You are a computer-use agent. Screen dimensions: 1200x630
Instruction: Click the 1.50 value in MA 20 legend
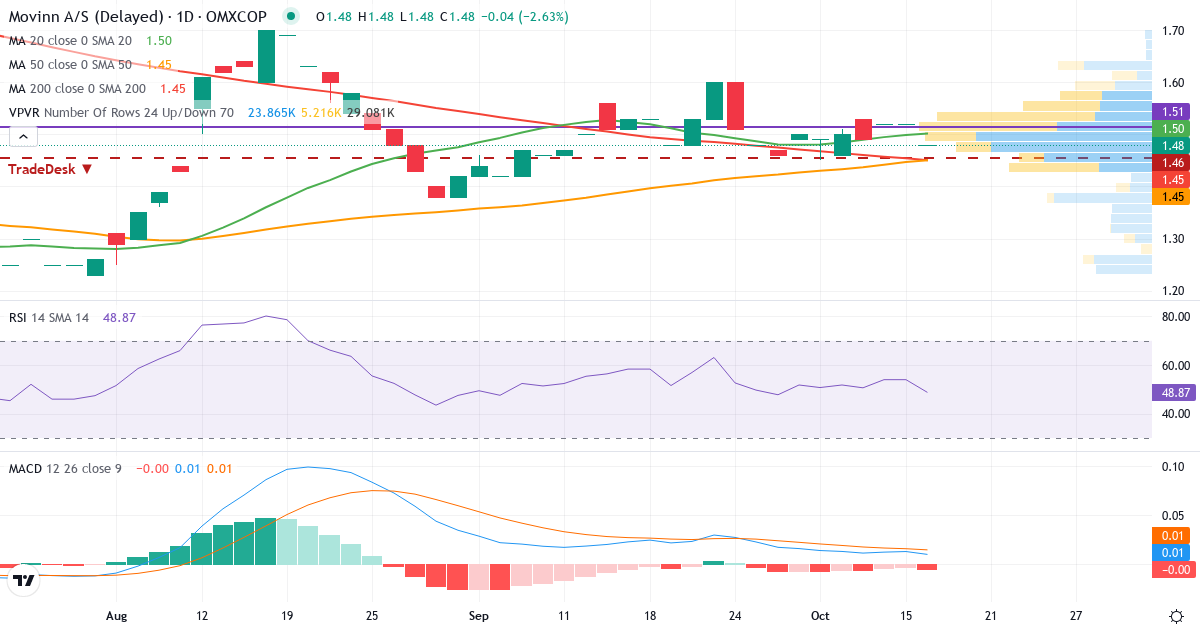pos(159,40)
